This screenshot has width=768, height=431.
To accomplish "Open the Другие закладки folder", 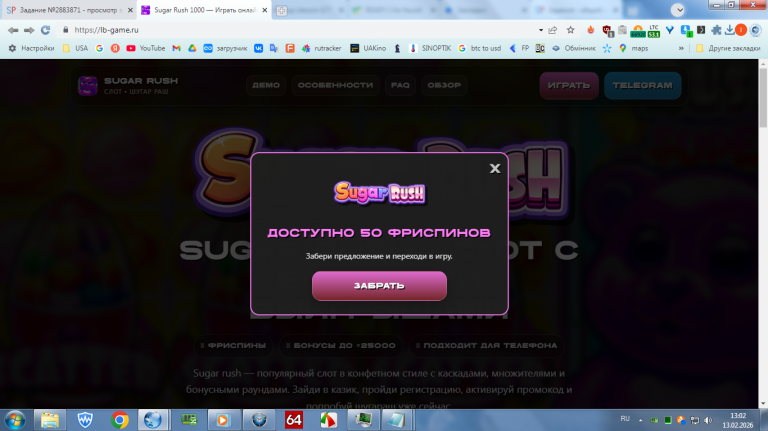I will [x=728, y=48].
